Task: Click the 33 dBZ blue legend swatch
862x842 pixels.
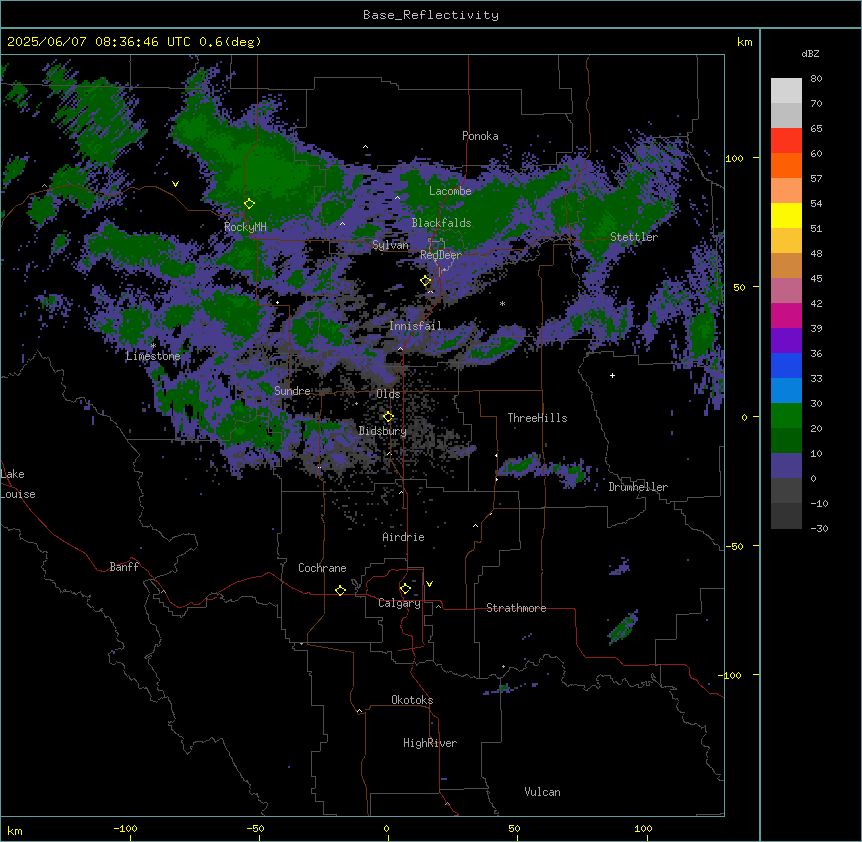Action: point(786,365)
